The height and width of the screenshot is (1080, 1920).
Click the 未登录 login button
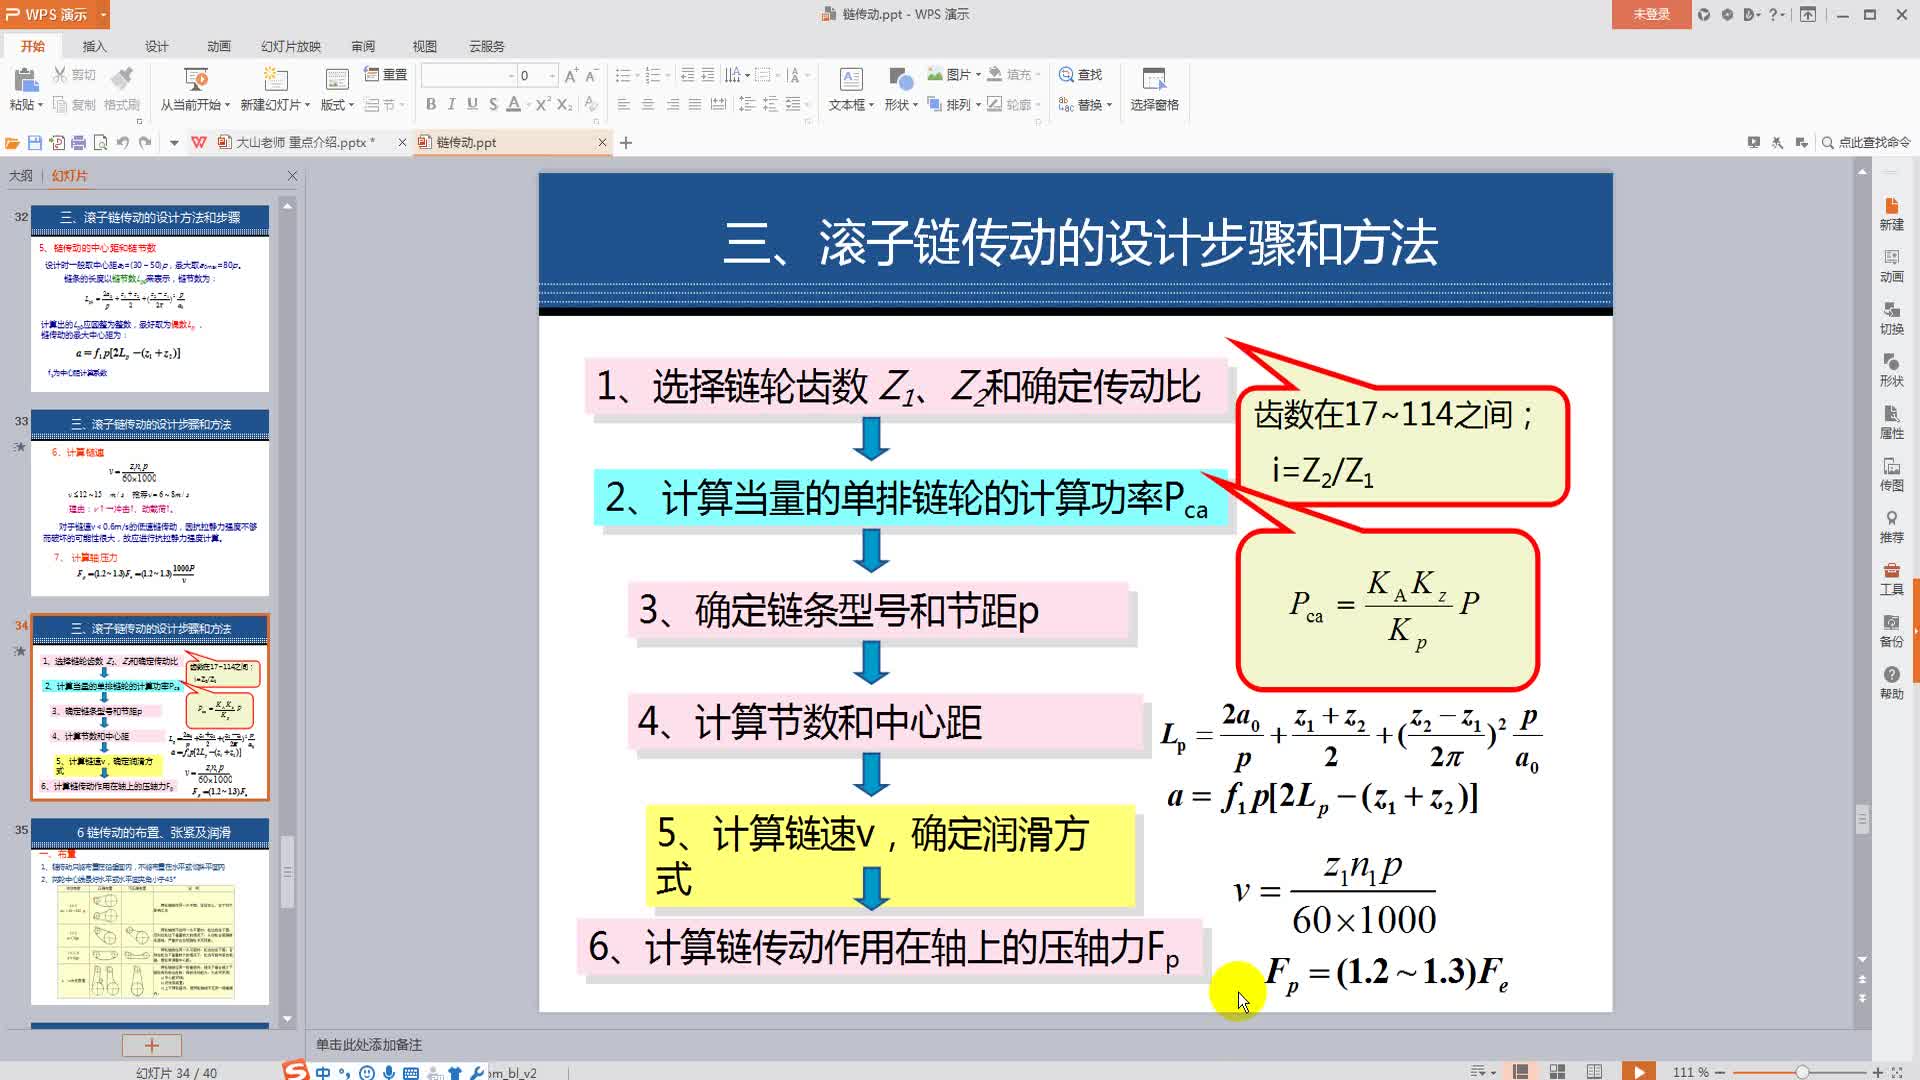pyautogui.click(x=1651, y=15)
